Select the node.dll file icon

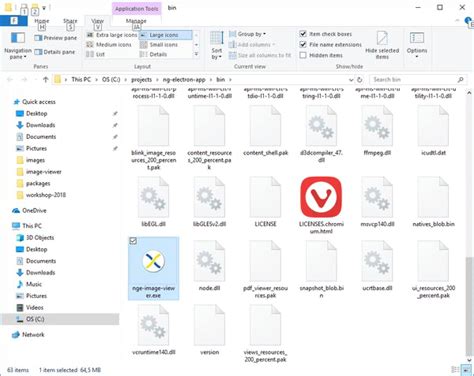coord(209,261)
